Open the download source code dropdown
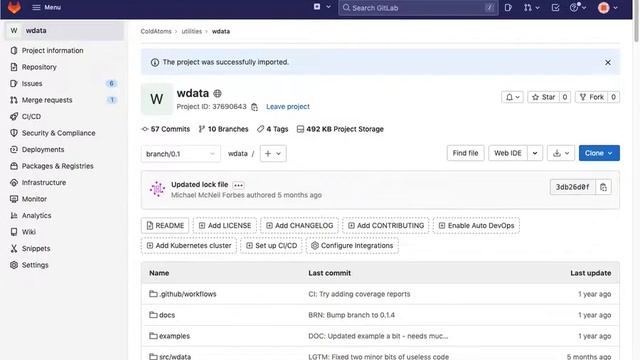This screenshot has width=640, height=360. pyautogui.click(x=561, y=153)
